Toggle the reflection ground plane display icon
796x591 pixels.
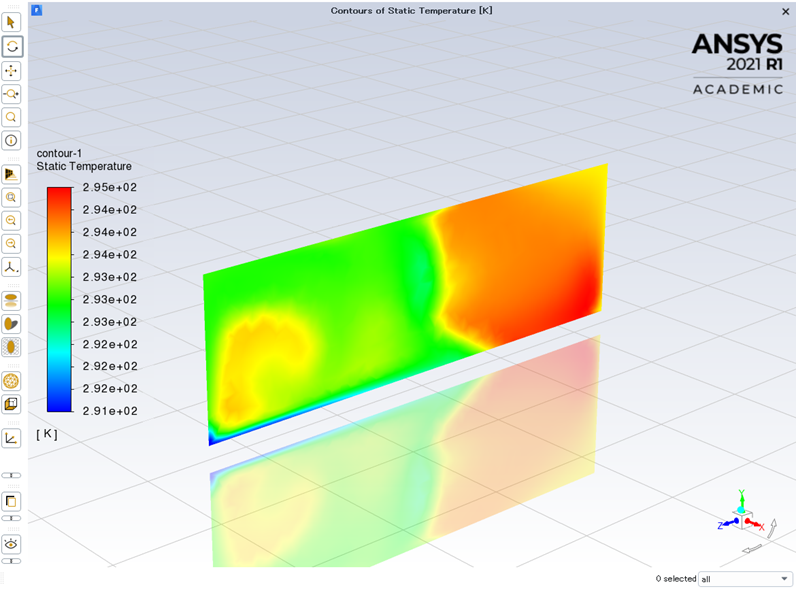coord(11,301)
